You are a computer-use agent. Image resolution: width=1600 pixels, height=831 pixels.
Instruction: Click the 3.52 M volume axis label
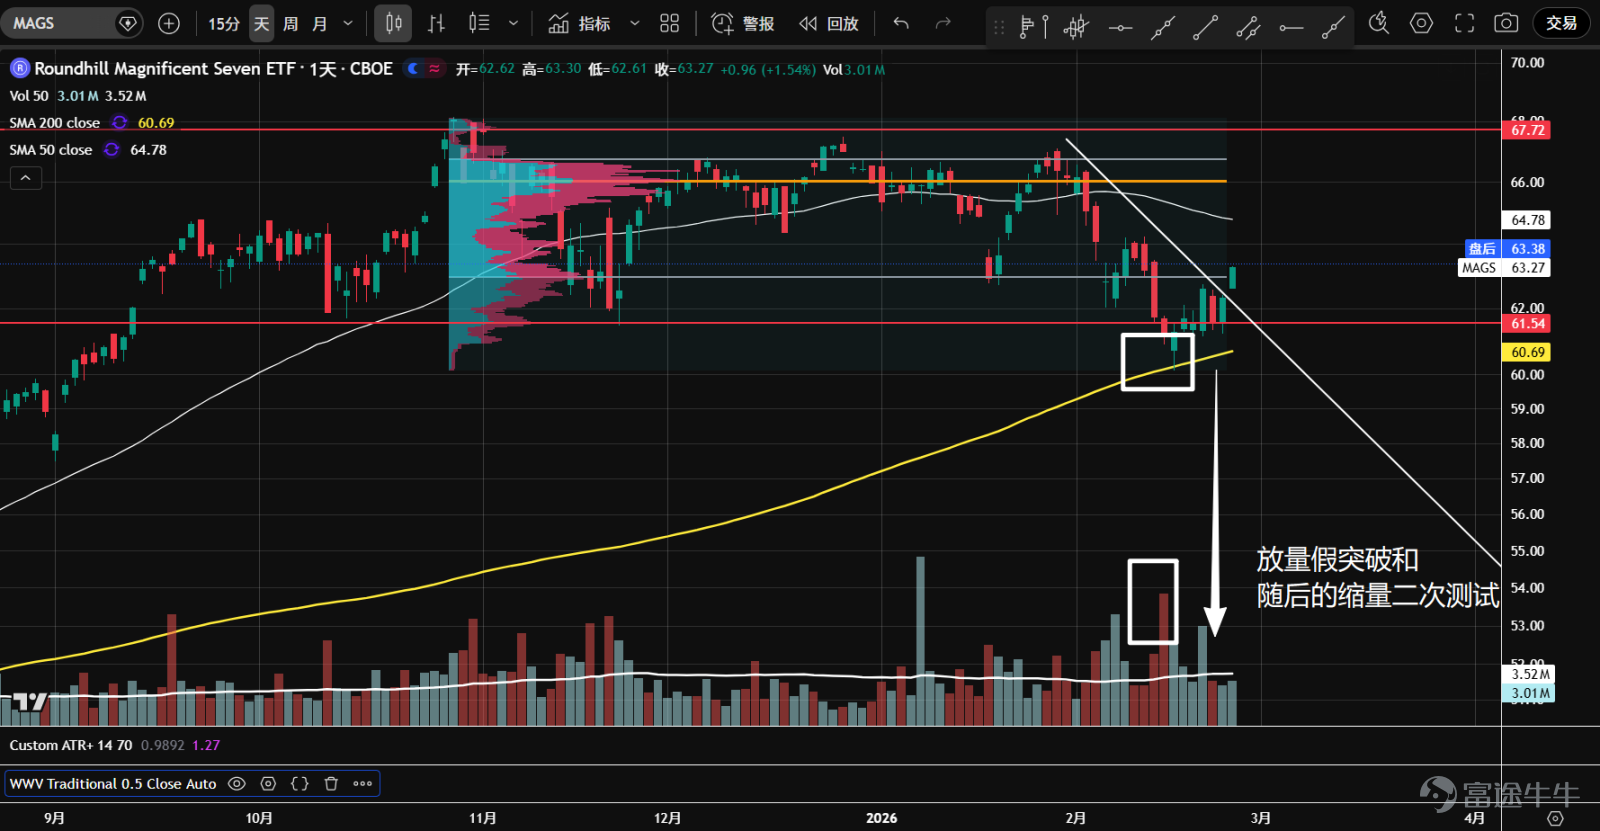pyautogui.click(x=1530, y=674)
